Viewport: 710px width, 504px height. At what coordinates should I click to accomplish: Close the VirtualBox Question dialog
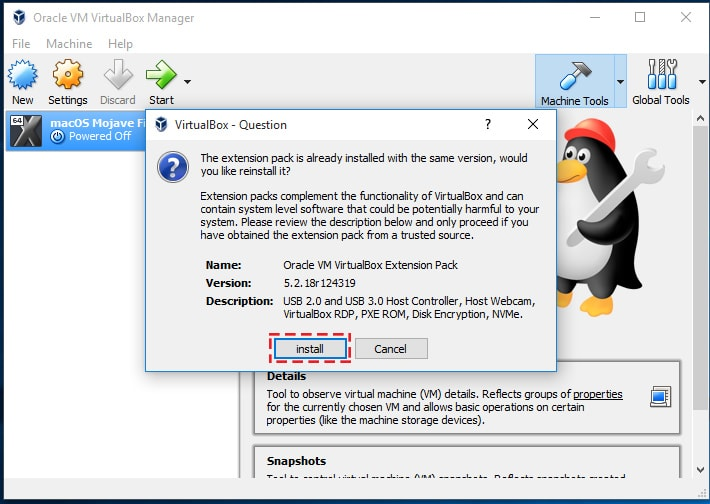(x=532, y=124)
